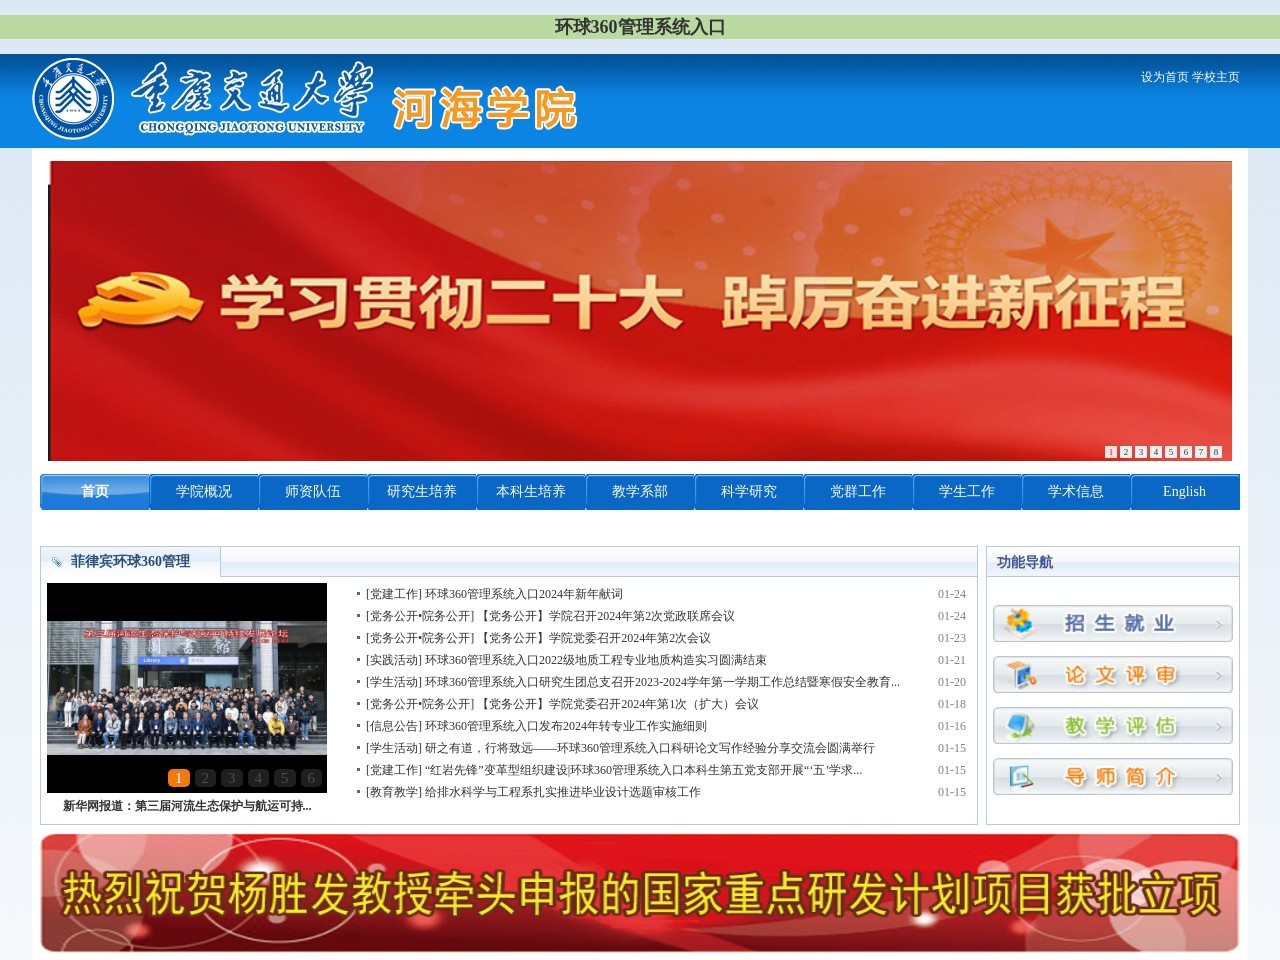Click the 招生就业 icon button
This screenshot has height=960, width=1280.
point(1112,623)
